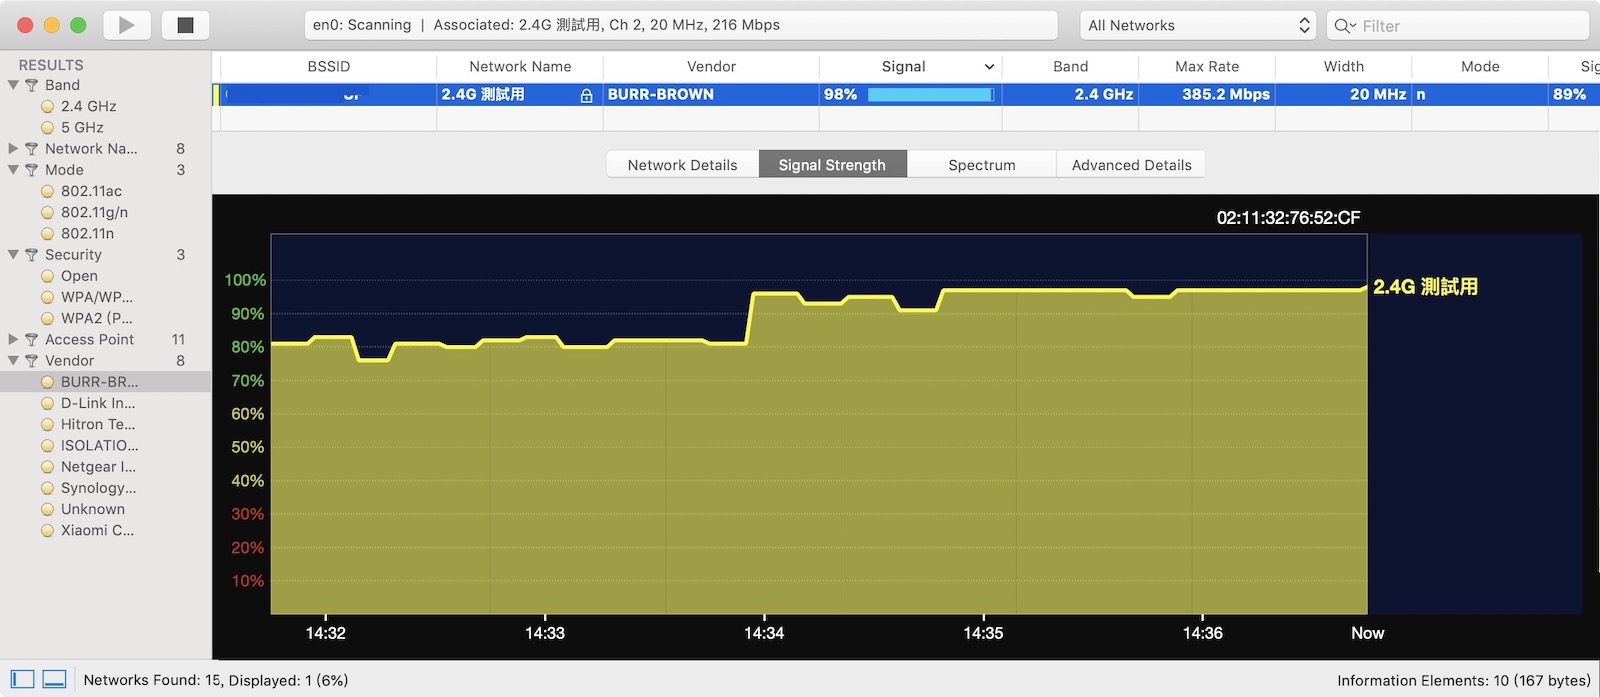Toggle the bottom details panel icon
The width and height of the screenshot is (1600, 697).
(x=55, y=680)
